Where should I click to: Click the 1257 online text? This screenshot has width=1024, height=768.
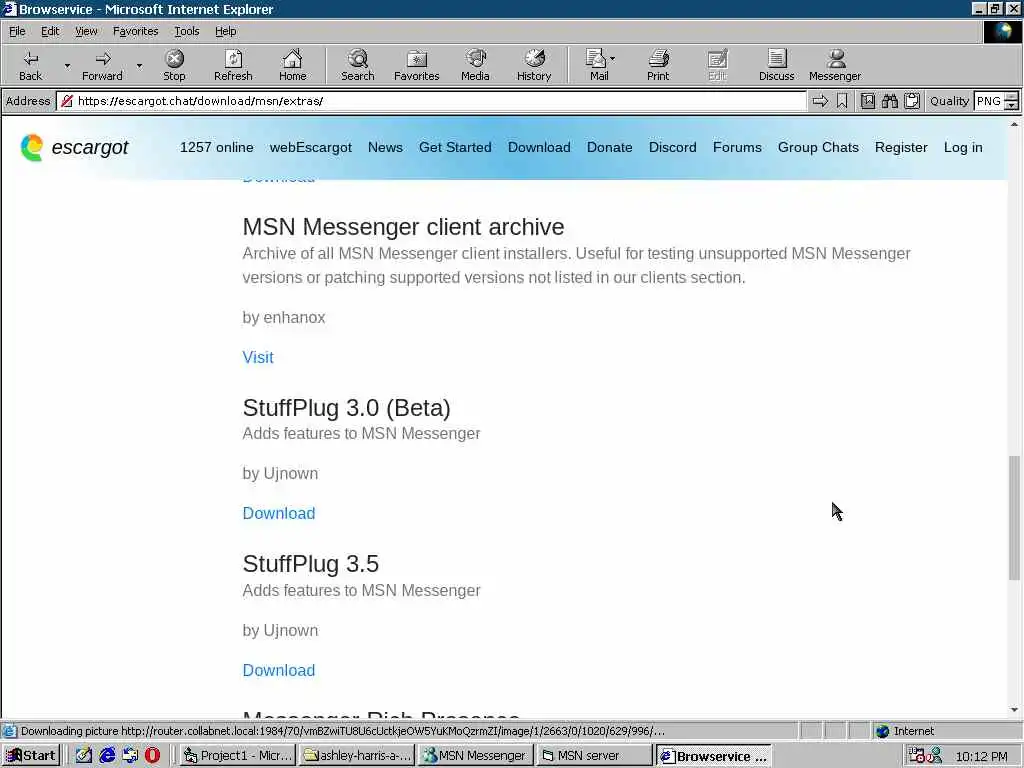coord(217,148)
